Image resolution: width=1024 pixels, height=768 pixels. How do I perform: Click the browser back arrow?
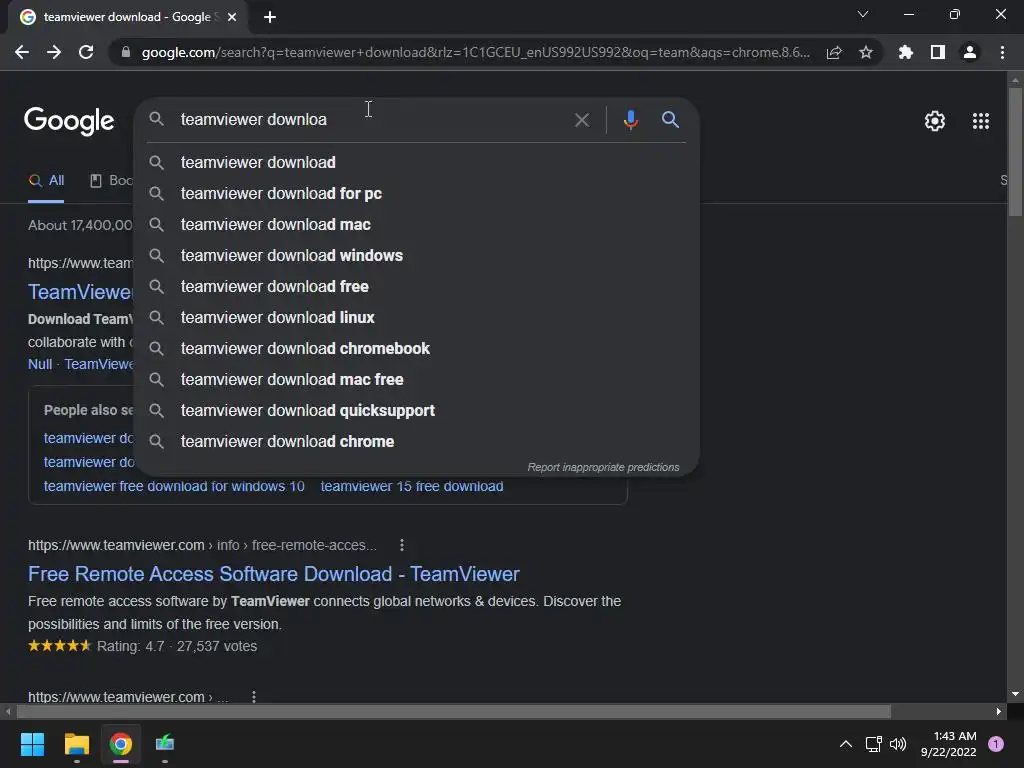[x=22, y=52]
